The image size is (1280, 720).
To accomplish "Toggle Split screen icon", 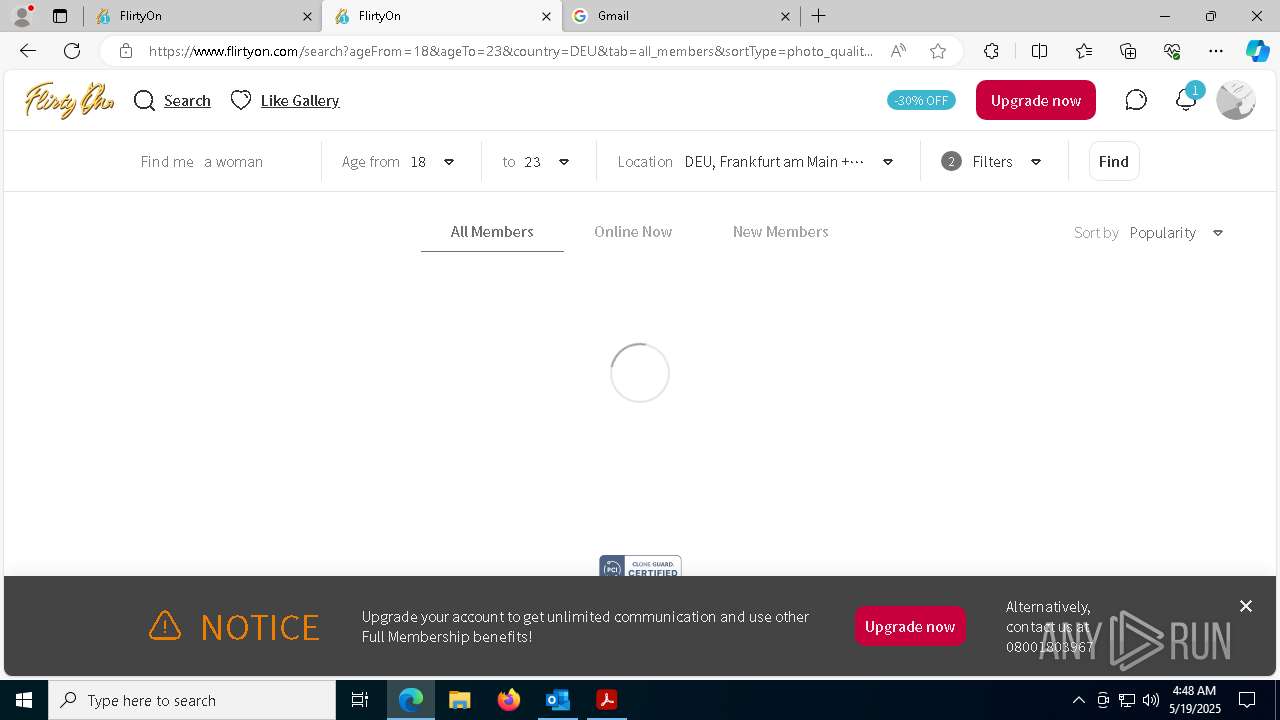I will coord(1039,51).
